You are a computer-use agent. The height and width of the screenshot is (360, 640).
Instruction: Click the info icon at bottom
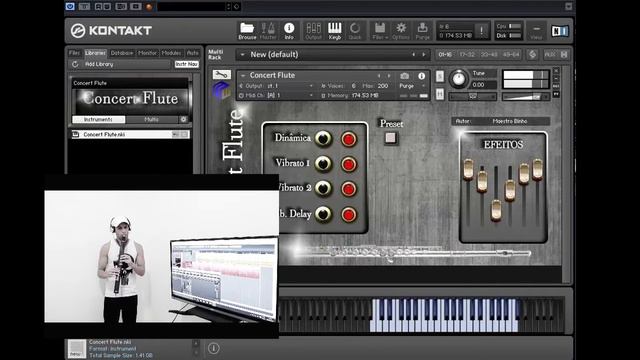tap(213, 348)
